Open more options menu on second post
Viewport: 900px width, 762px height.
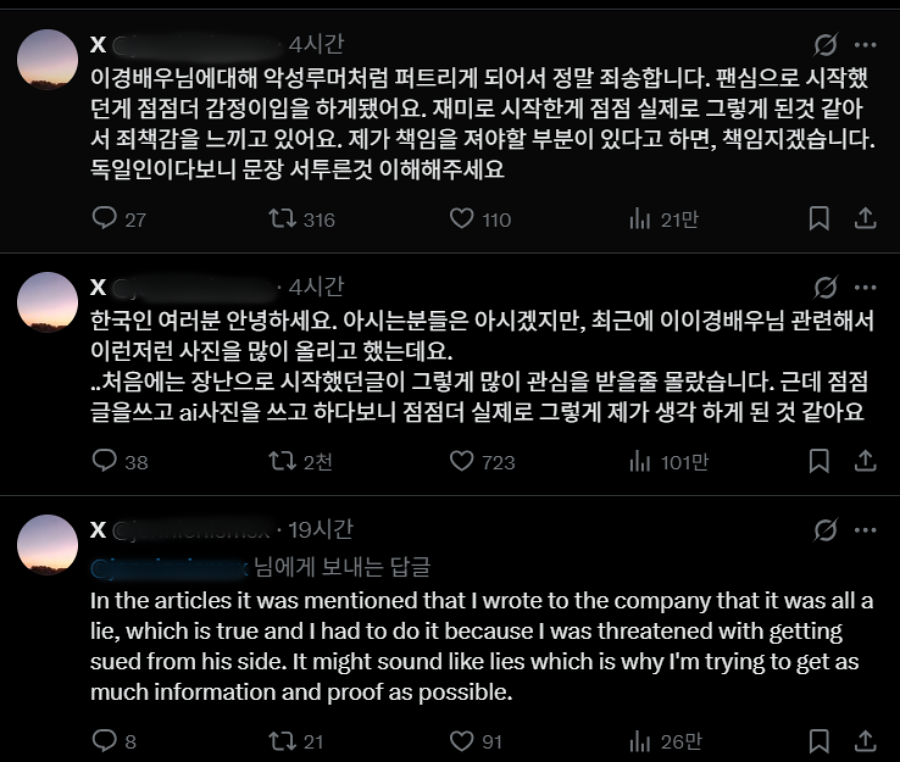tap(865, 289)
